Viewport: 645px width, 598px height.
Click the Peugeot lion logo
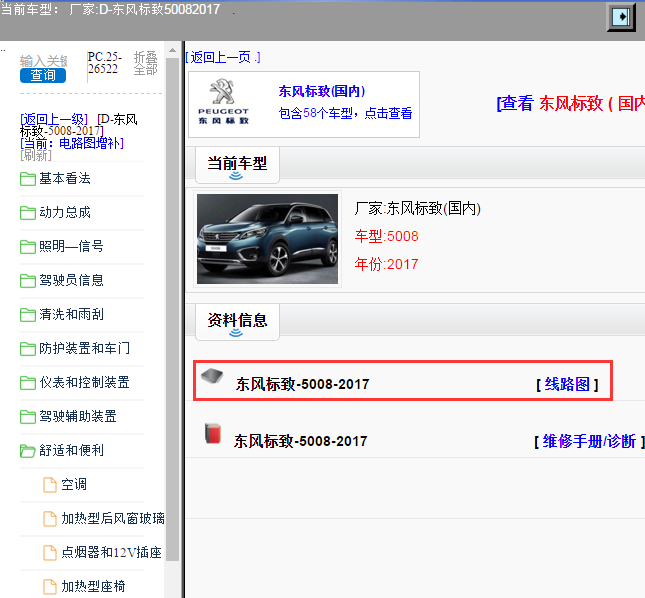[x=223, y=92]
